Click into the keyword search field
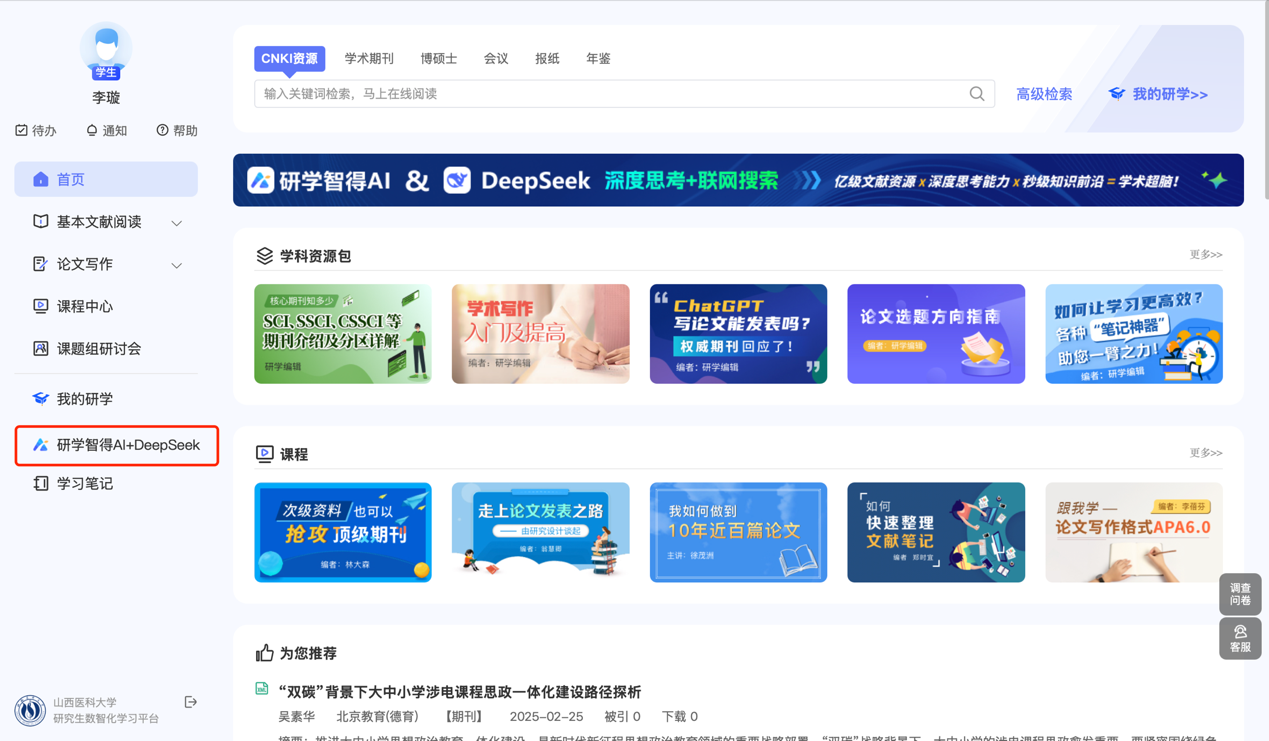Screen dimensions: 1269x741 pos(610,94)
